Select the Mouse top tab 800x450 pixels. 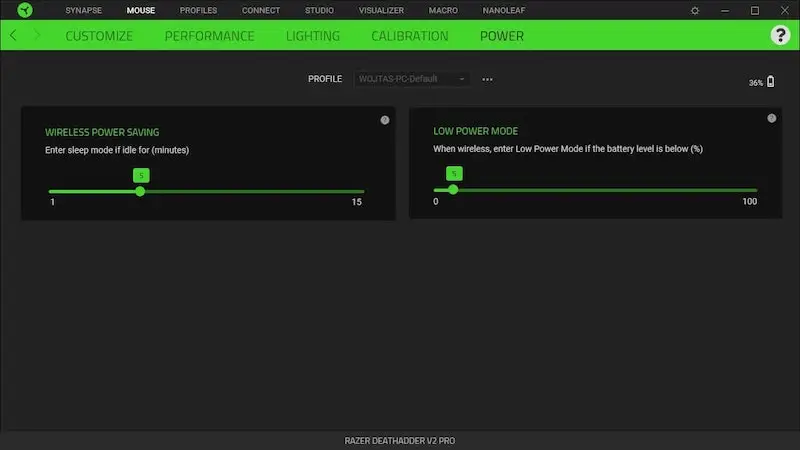tap(141, 10)
